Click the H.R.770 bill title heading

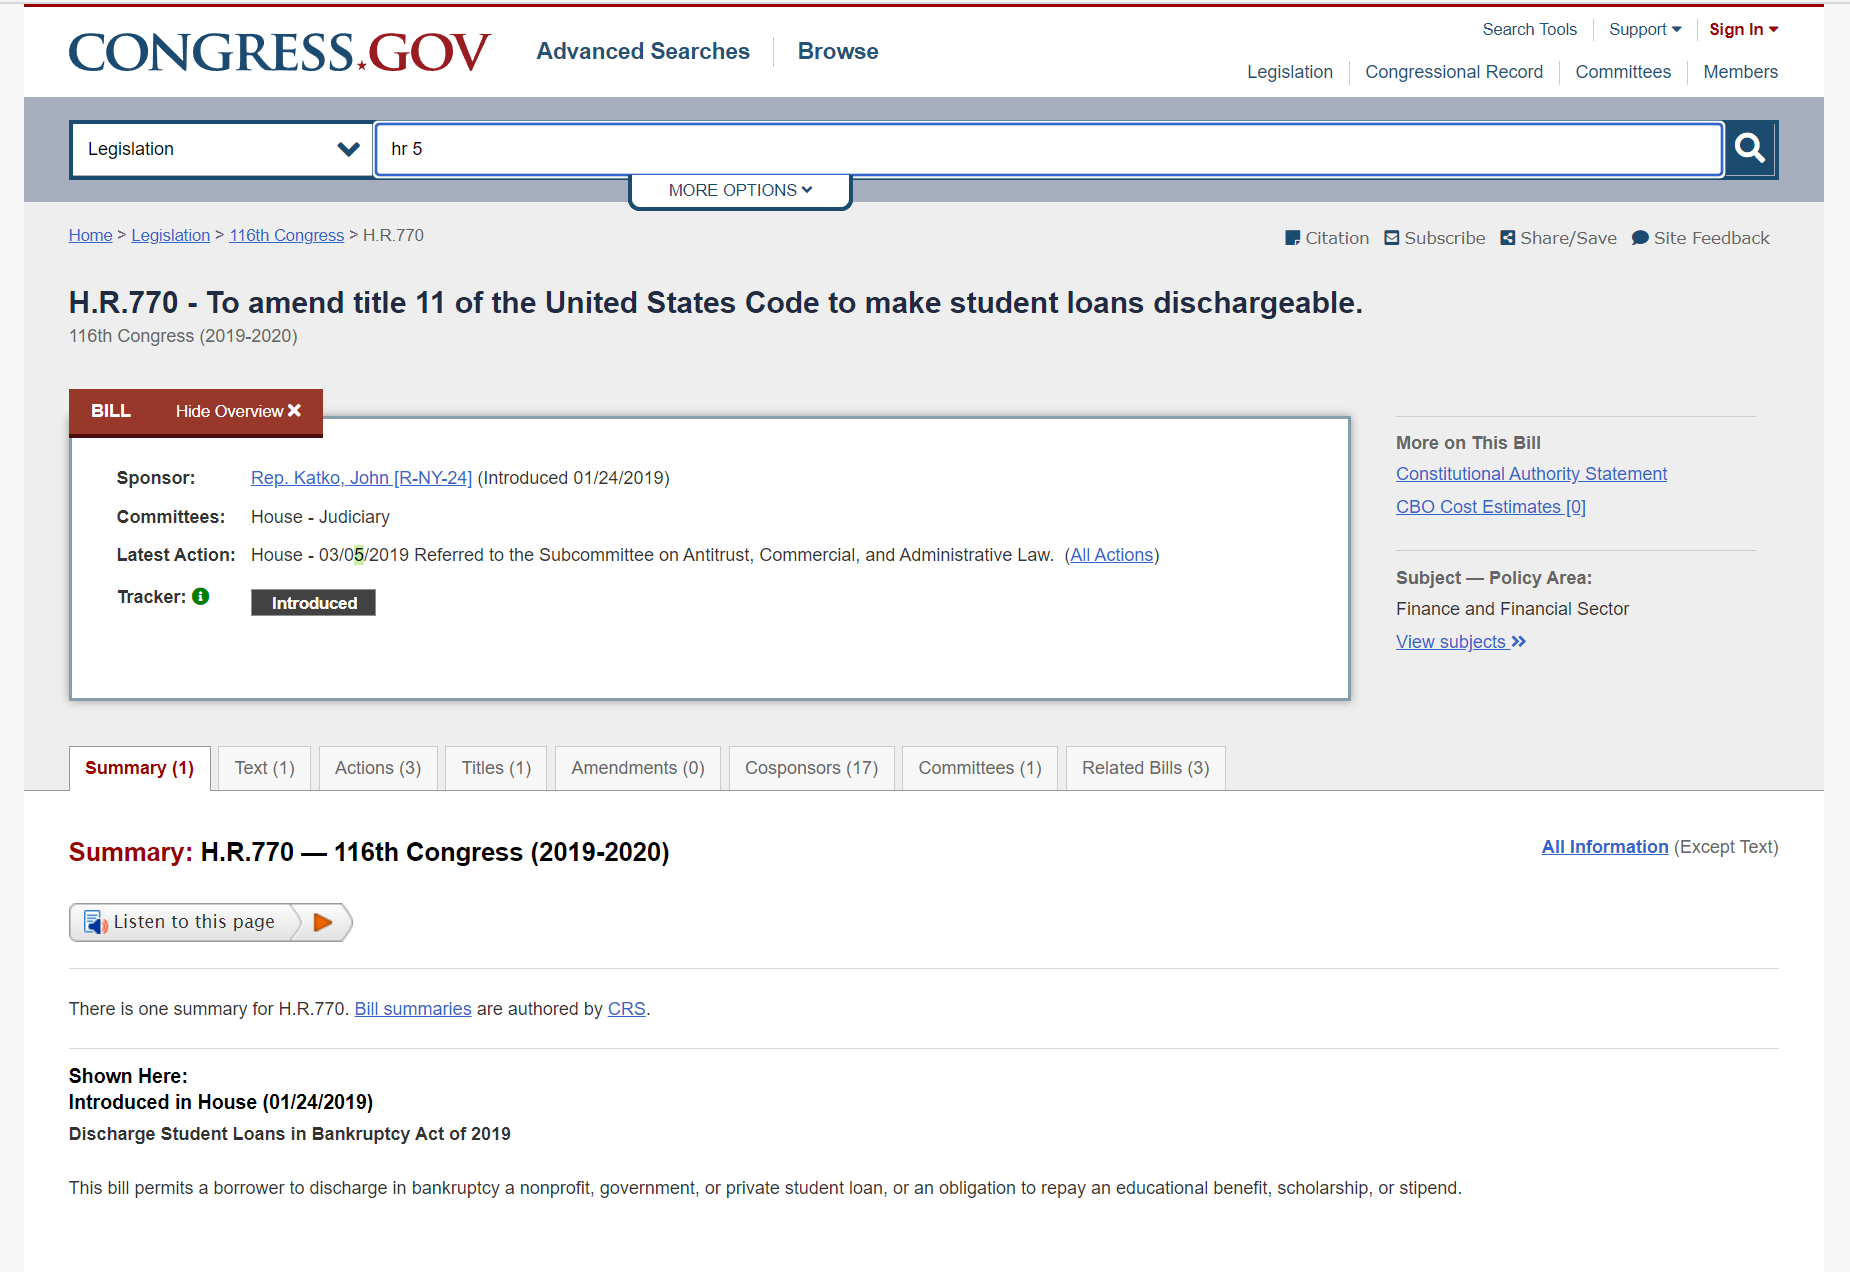point(716,302)
